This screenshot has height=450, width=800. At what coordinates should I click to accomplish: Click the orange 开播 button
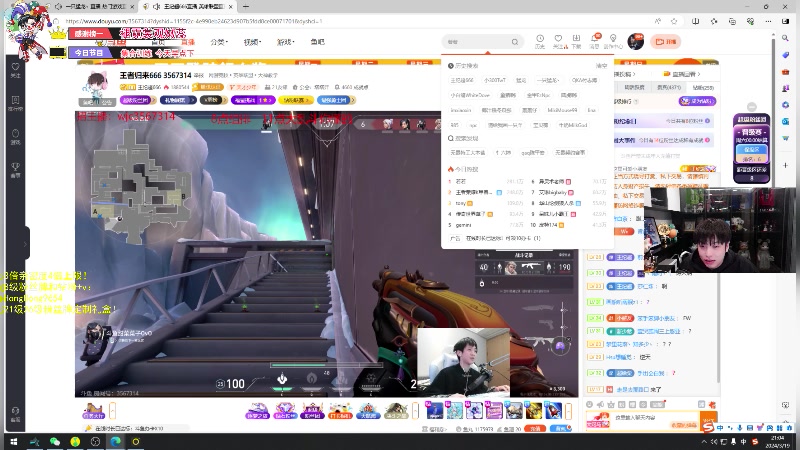pos(665,42)
